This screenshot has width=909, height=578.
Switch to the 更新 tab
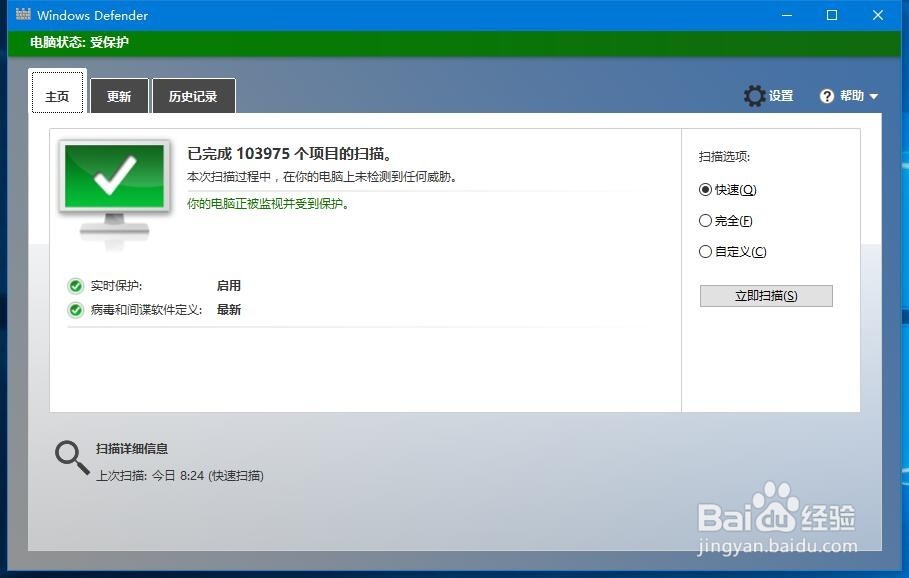pyautogui.click(x=119, y=96)
